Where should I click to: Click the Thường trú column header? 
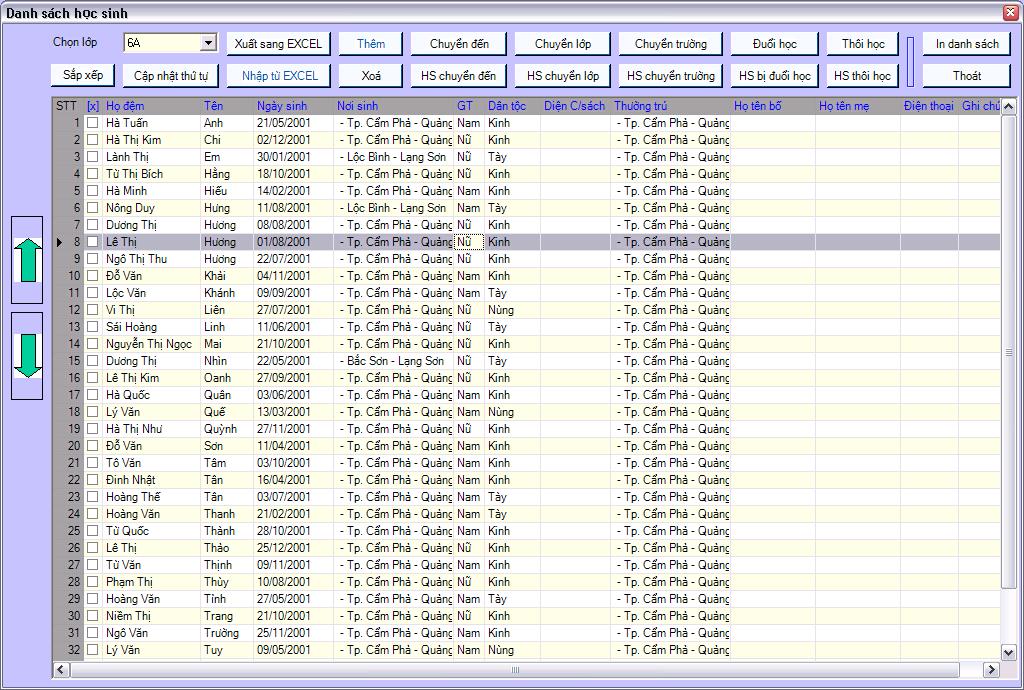(671, 106)
